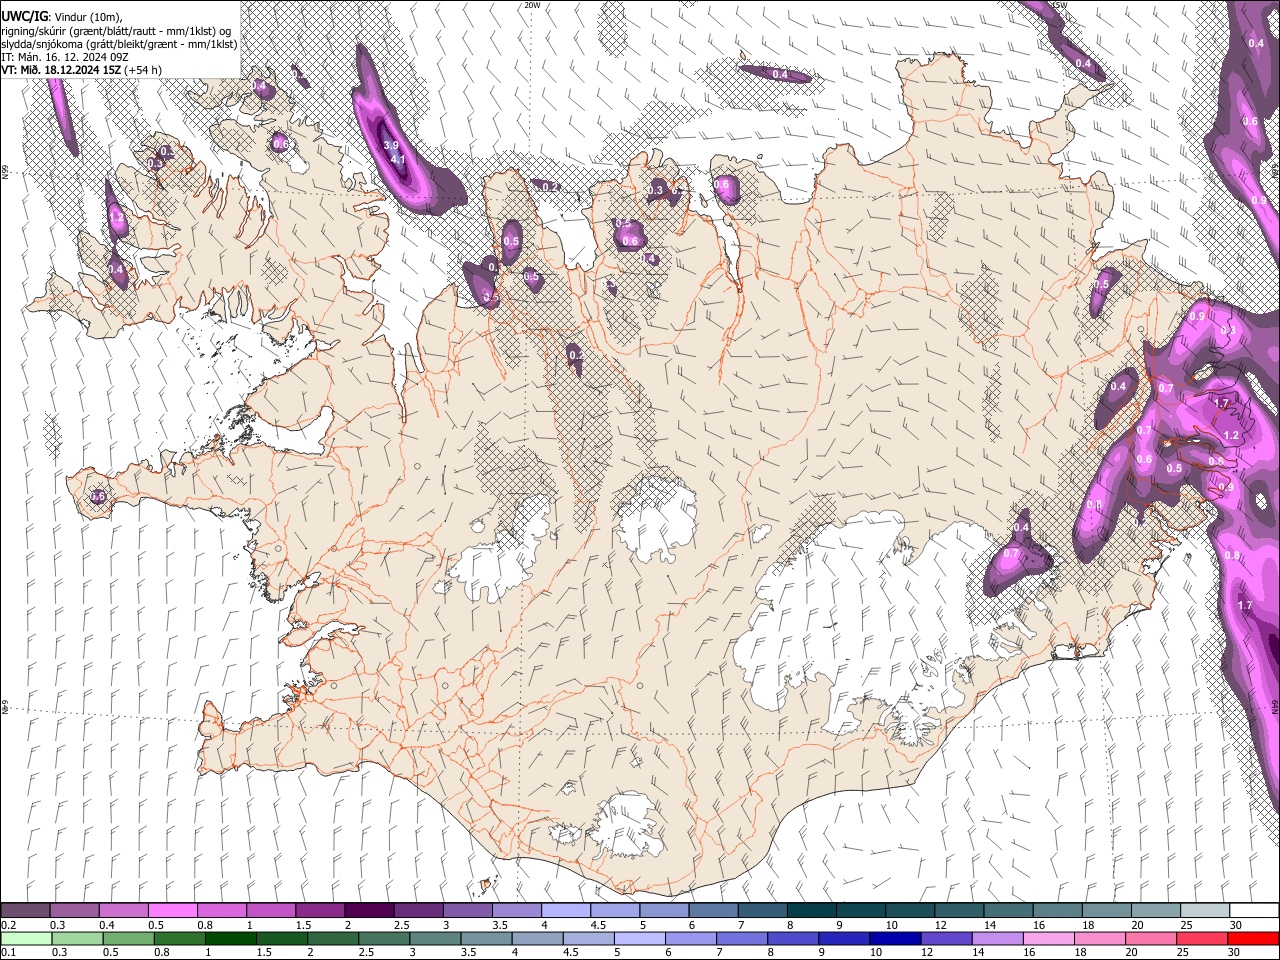1280x960 pixels.
Task: Click the upper legend swatch between 3 and 3.5
Action: (x=467, y=910)
